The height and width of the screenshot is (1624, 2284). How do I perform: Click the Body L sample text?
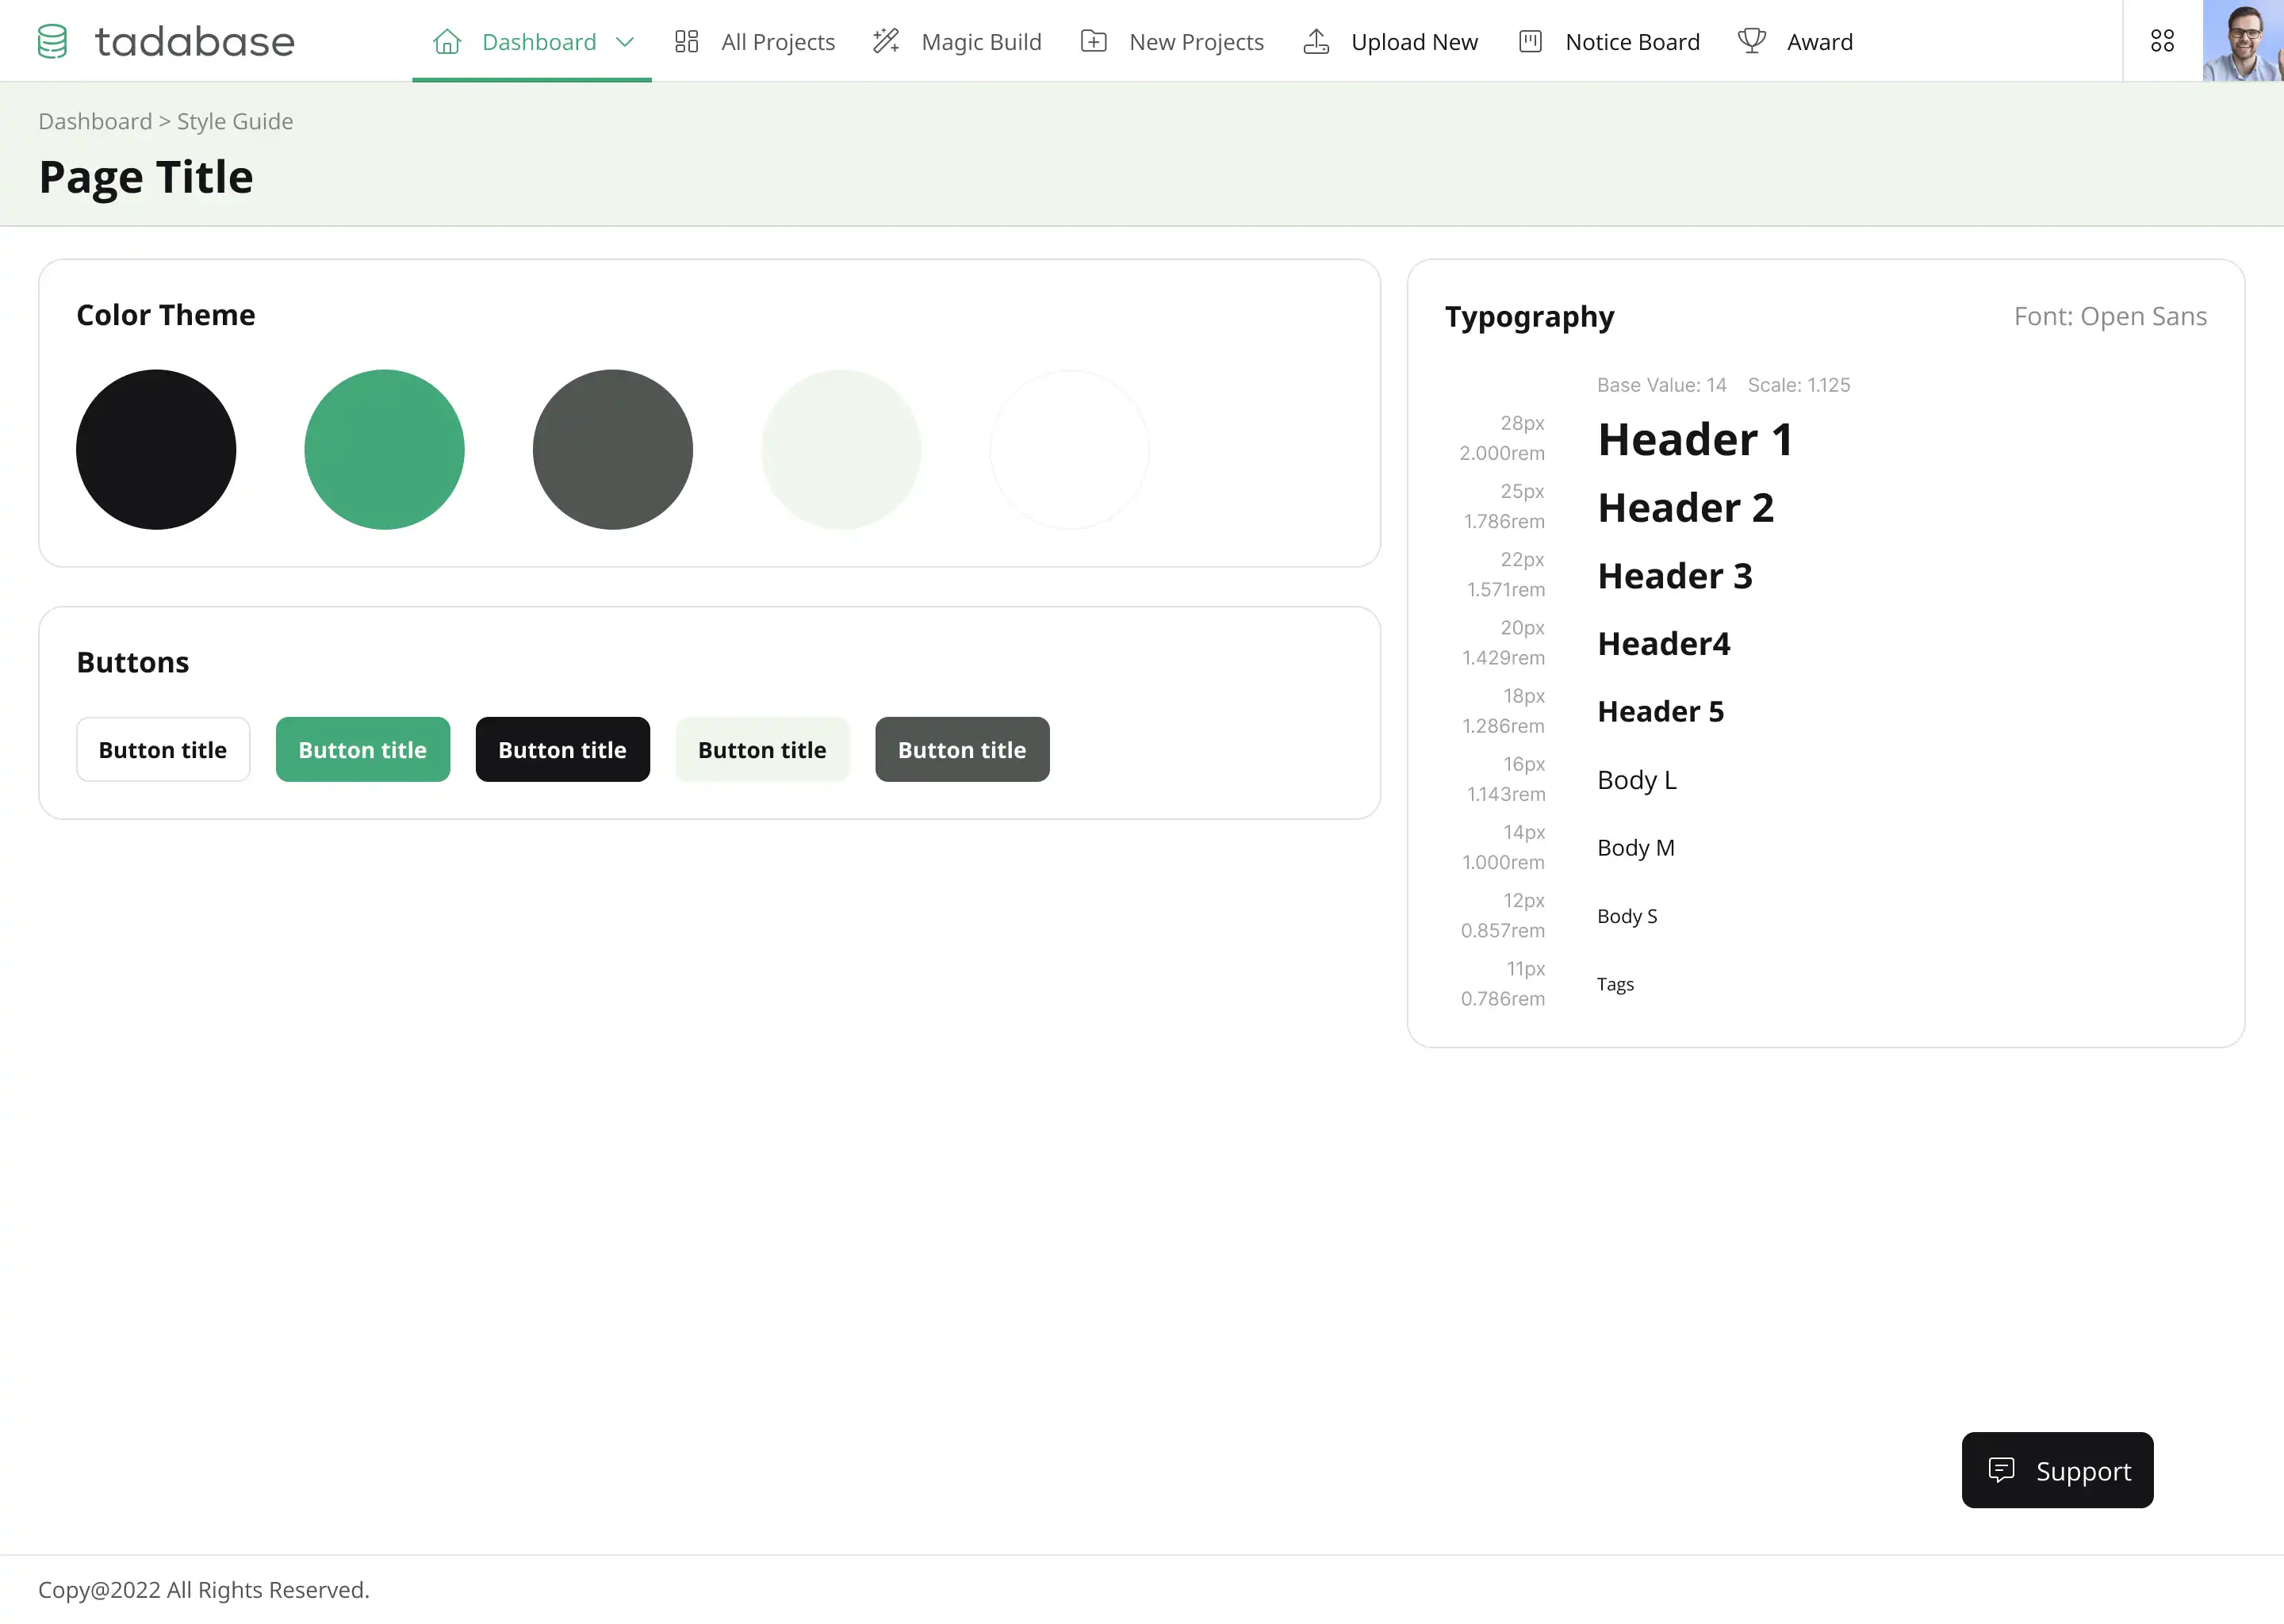click(1637, 780)
